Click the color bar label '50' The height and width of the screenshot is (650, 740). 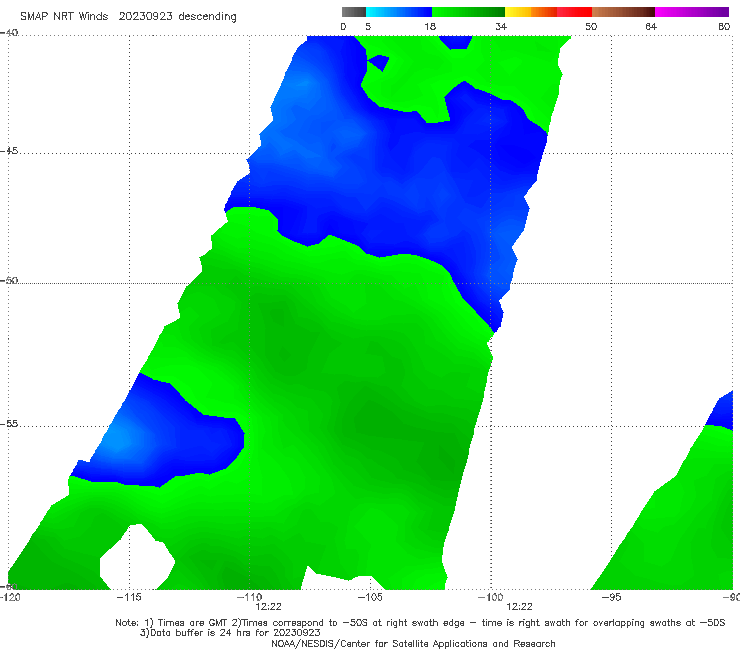(591, 27)
